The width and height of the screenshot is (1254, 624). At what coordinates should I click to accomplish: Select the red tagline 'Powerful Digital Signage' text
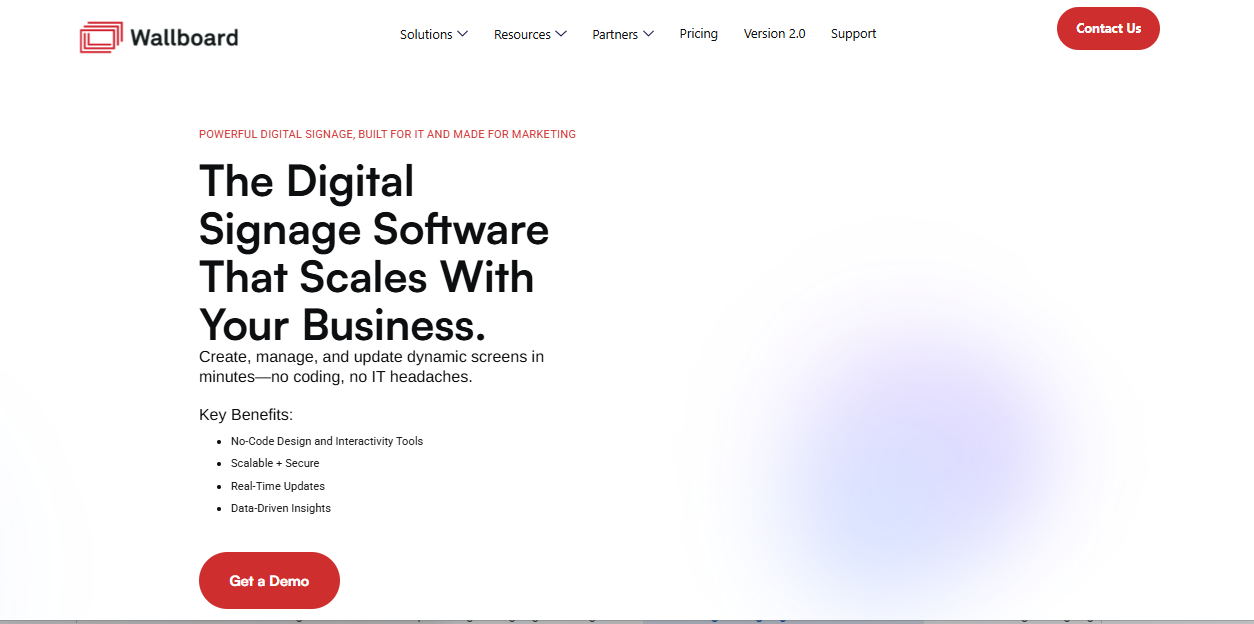(387, 134)
